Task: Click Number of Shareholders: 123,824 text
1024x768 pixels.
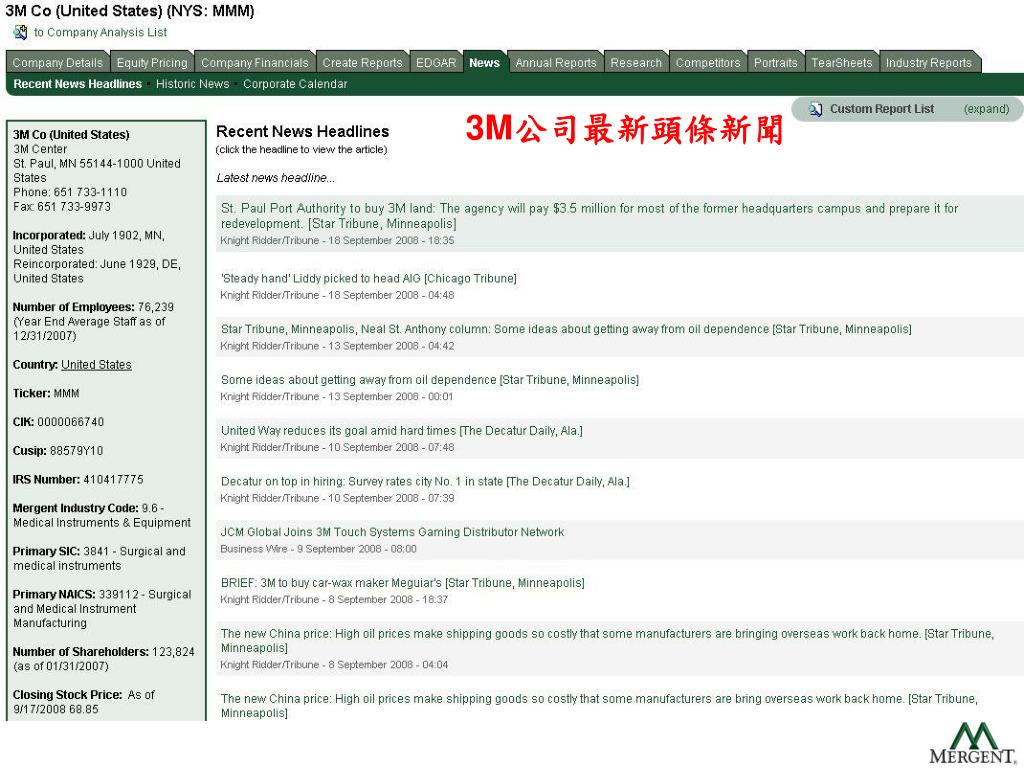Action: click(x=103, y=652)
